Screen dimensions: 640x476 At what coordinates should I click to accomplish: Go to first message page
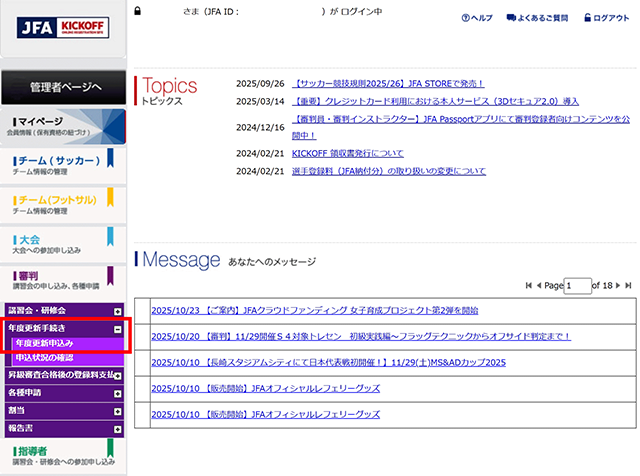click(x=529, y=286)
